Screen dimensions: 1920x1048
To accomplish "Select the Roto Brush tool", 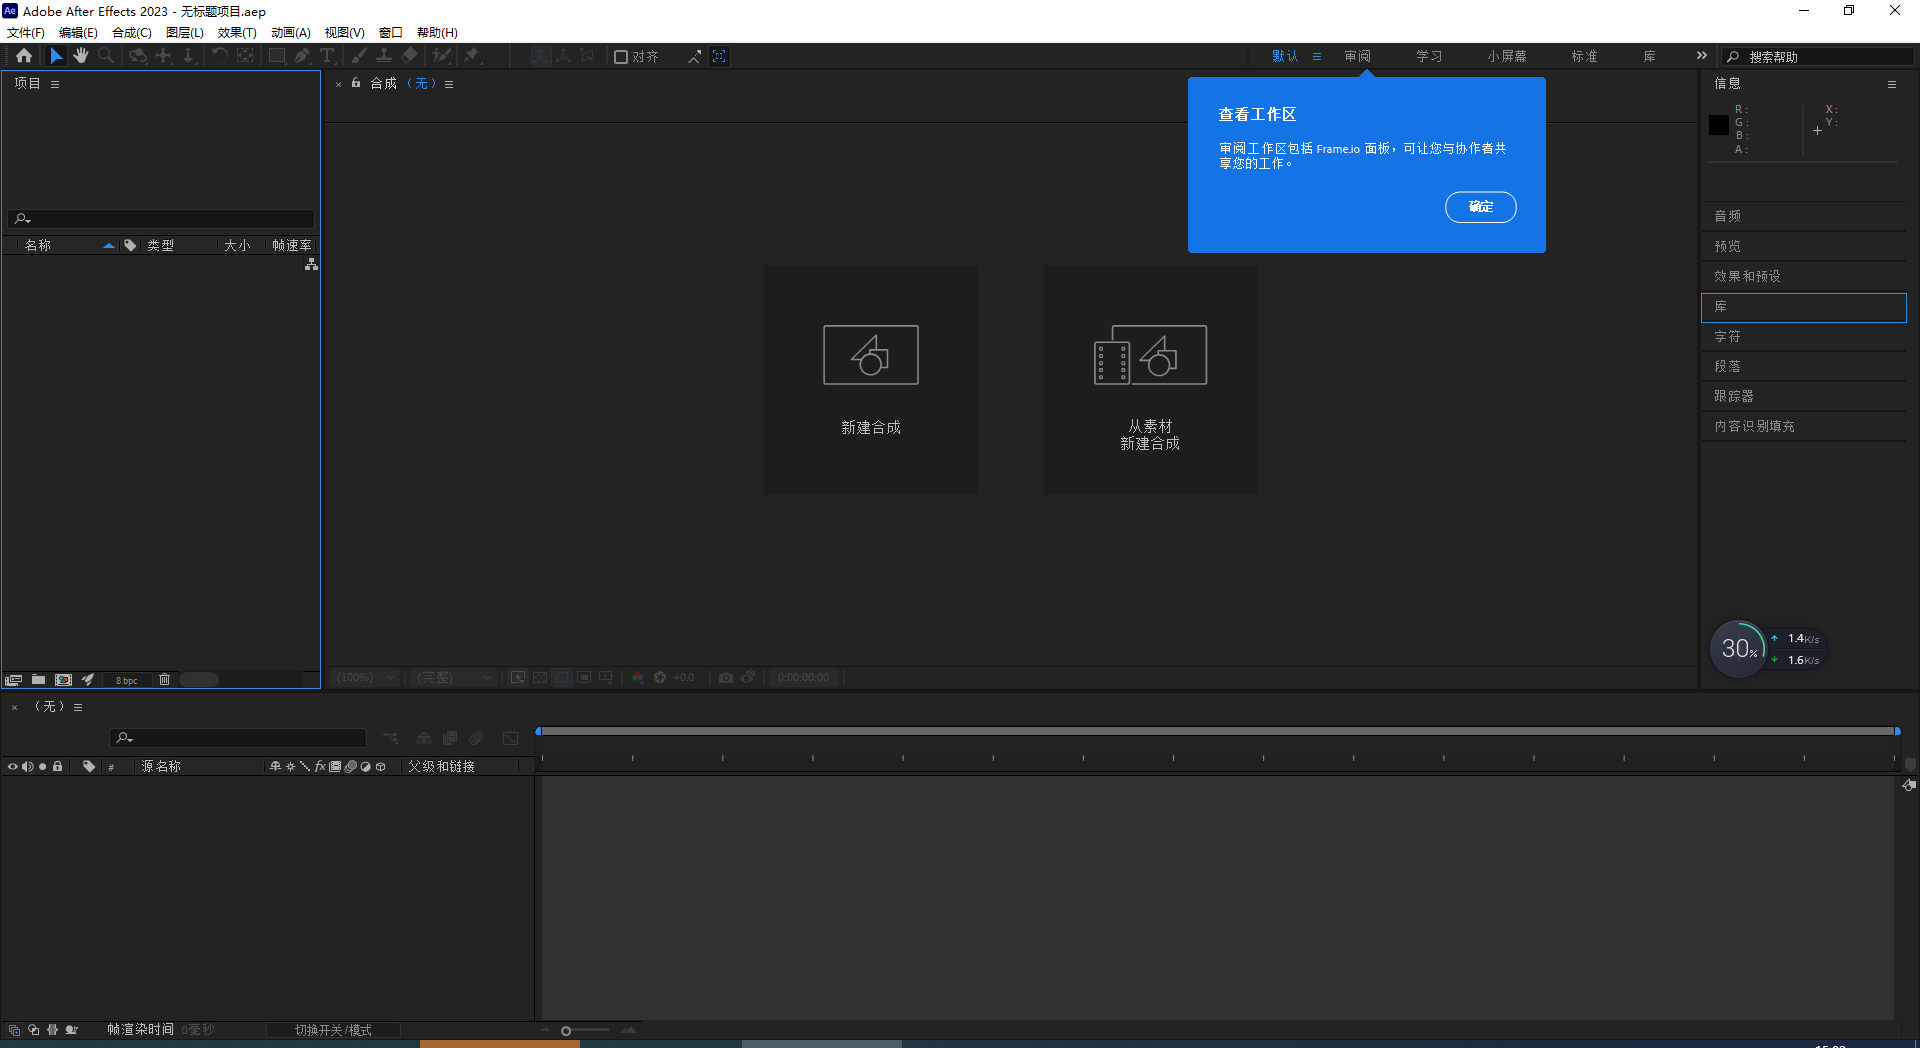I will click(441, 56).
